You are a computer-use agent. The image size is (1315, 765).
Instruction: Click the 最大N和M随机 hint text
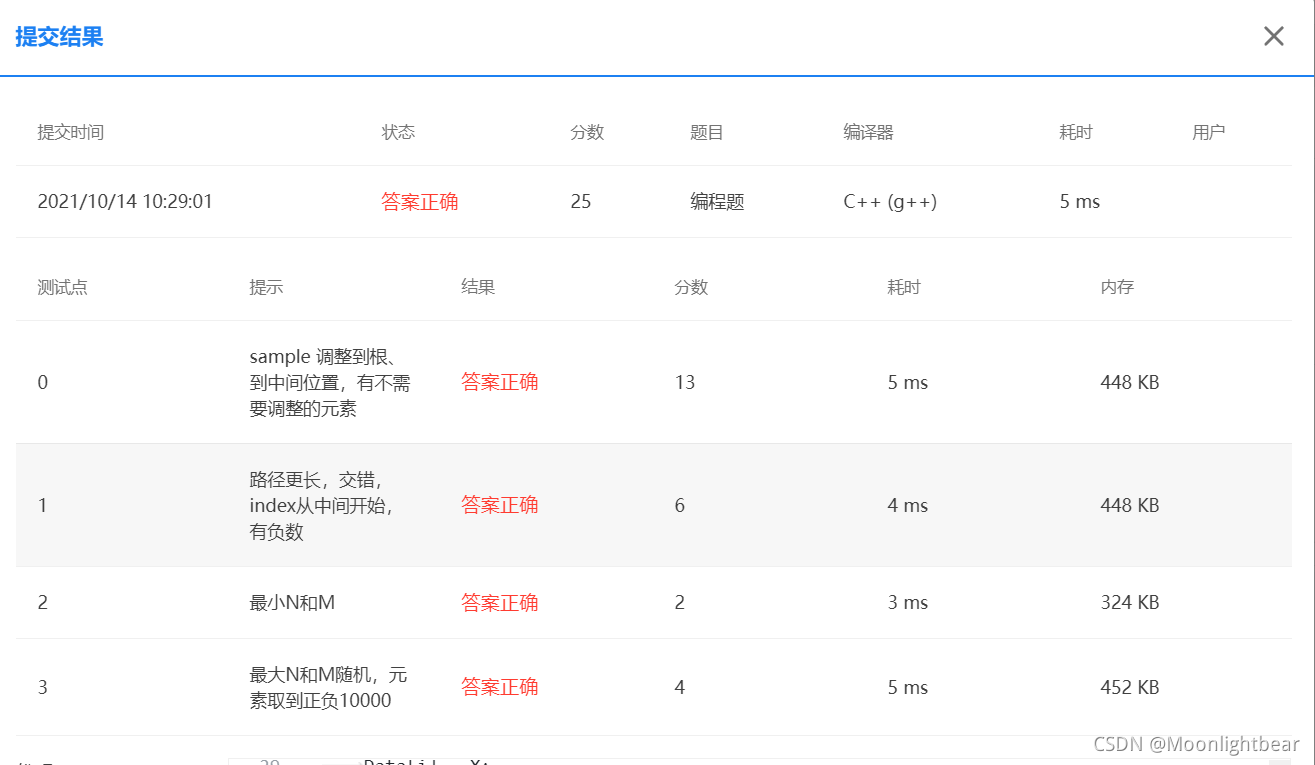(328, 687)
